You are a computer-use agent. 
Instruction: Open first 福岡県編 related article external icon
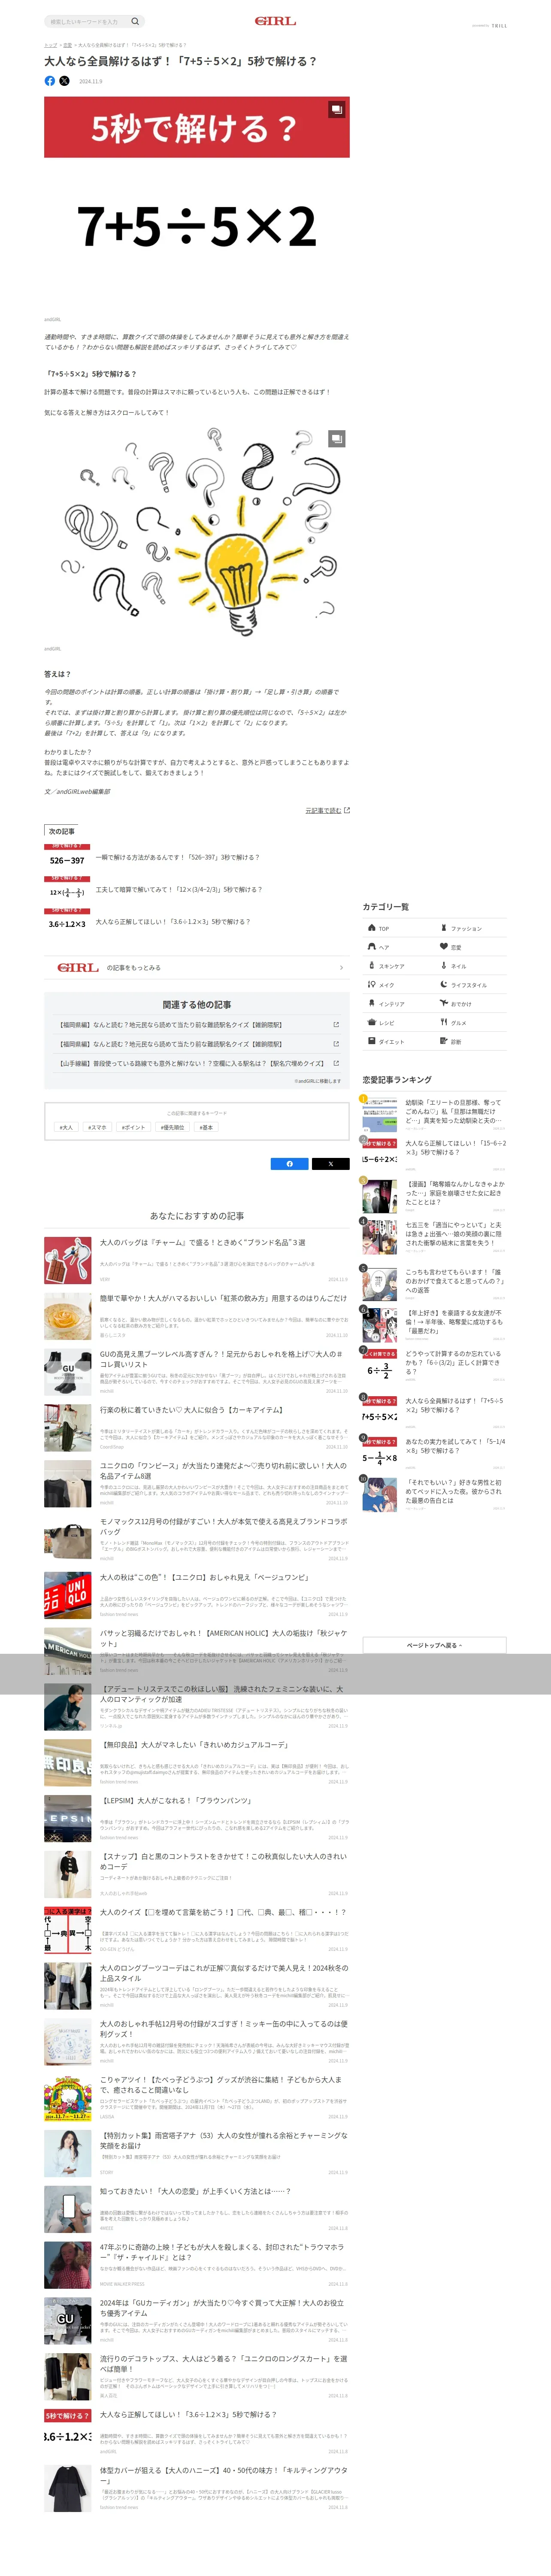click(336, 1025)
